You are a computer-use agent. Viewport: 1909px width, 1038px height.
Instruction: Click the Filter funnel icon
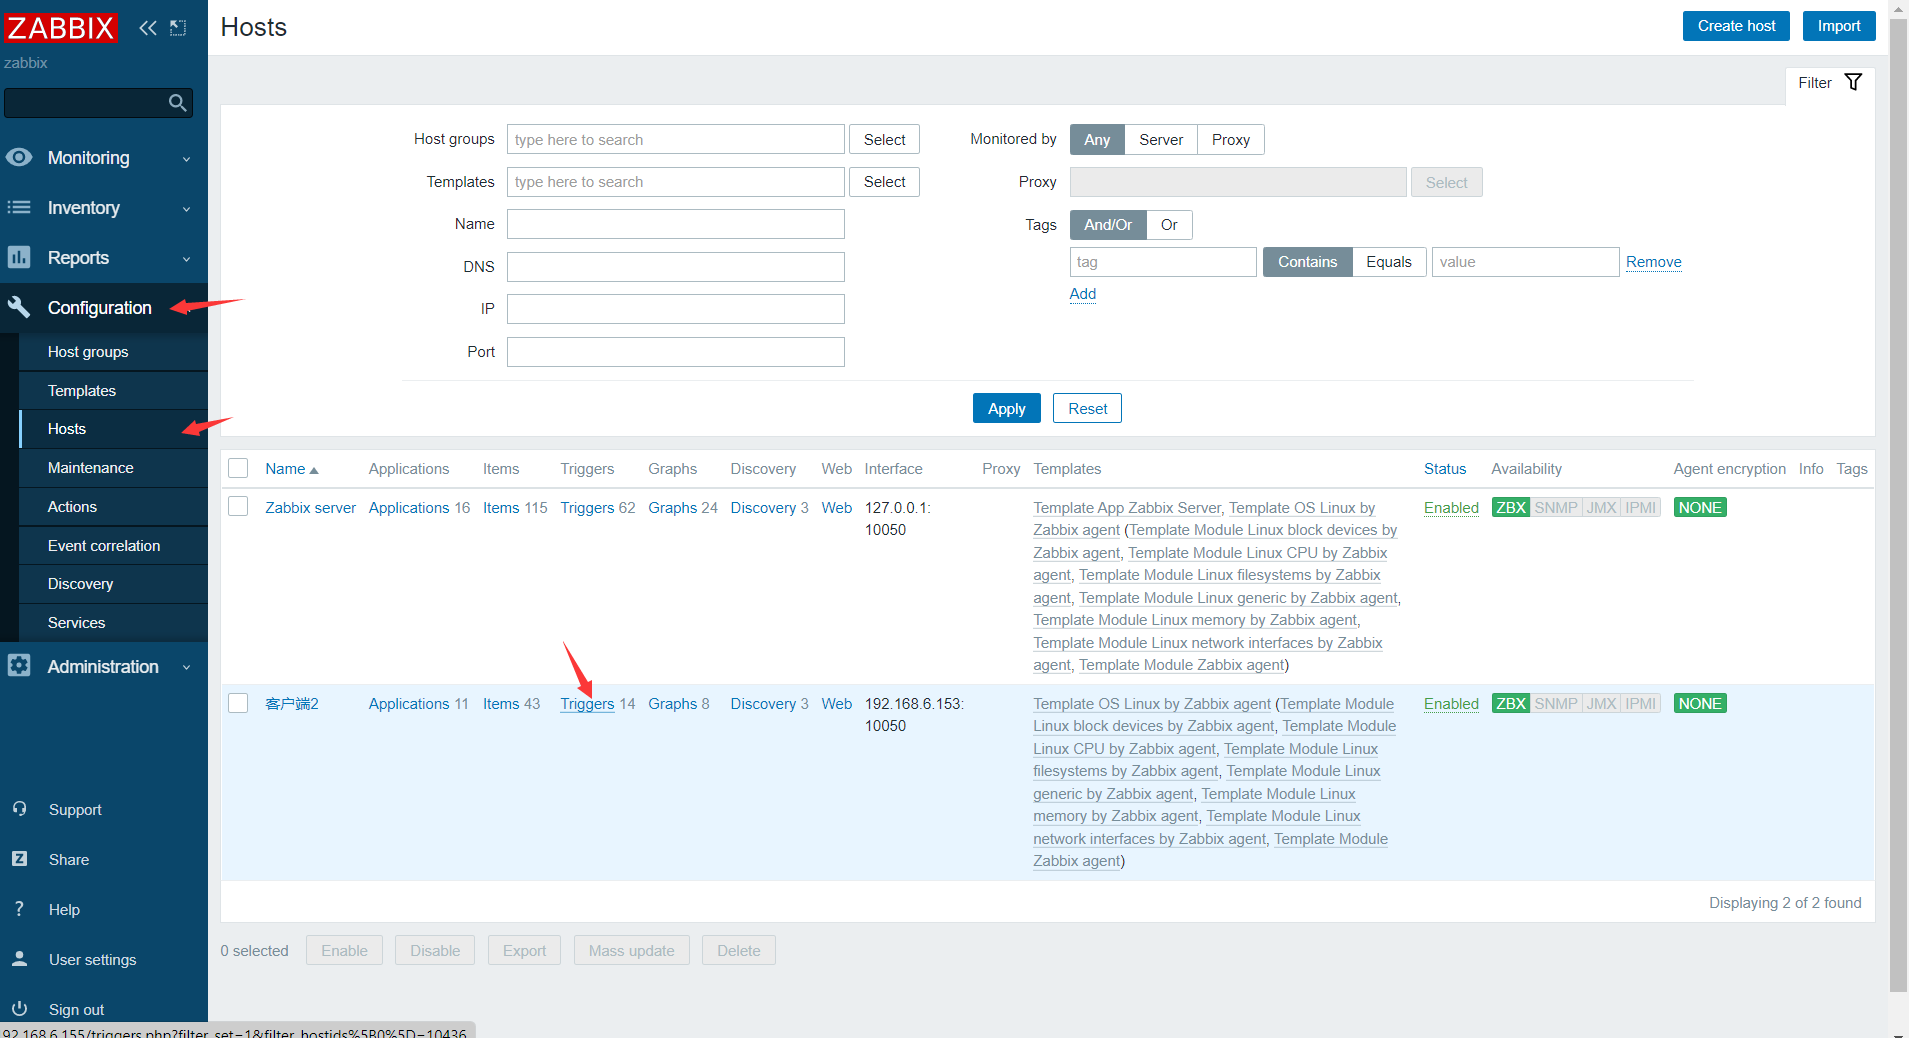[x=1853, y=82]
